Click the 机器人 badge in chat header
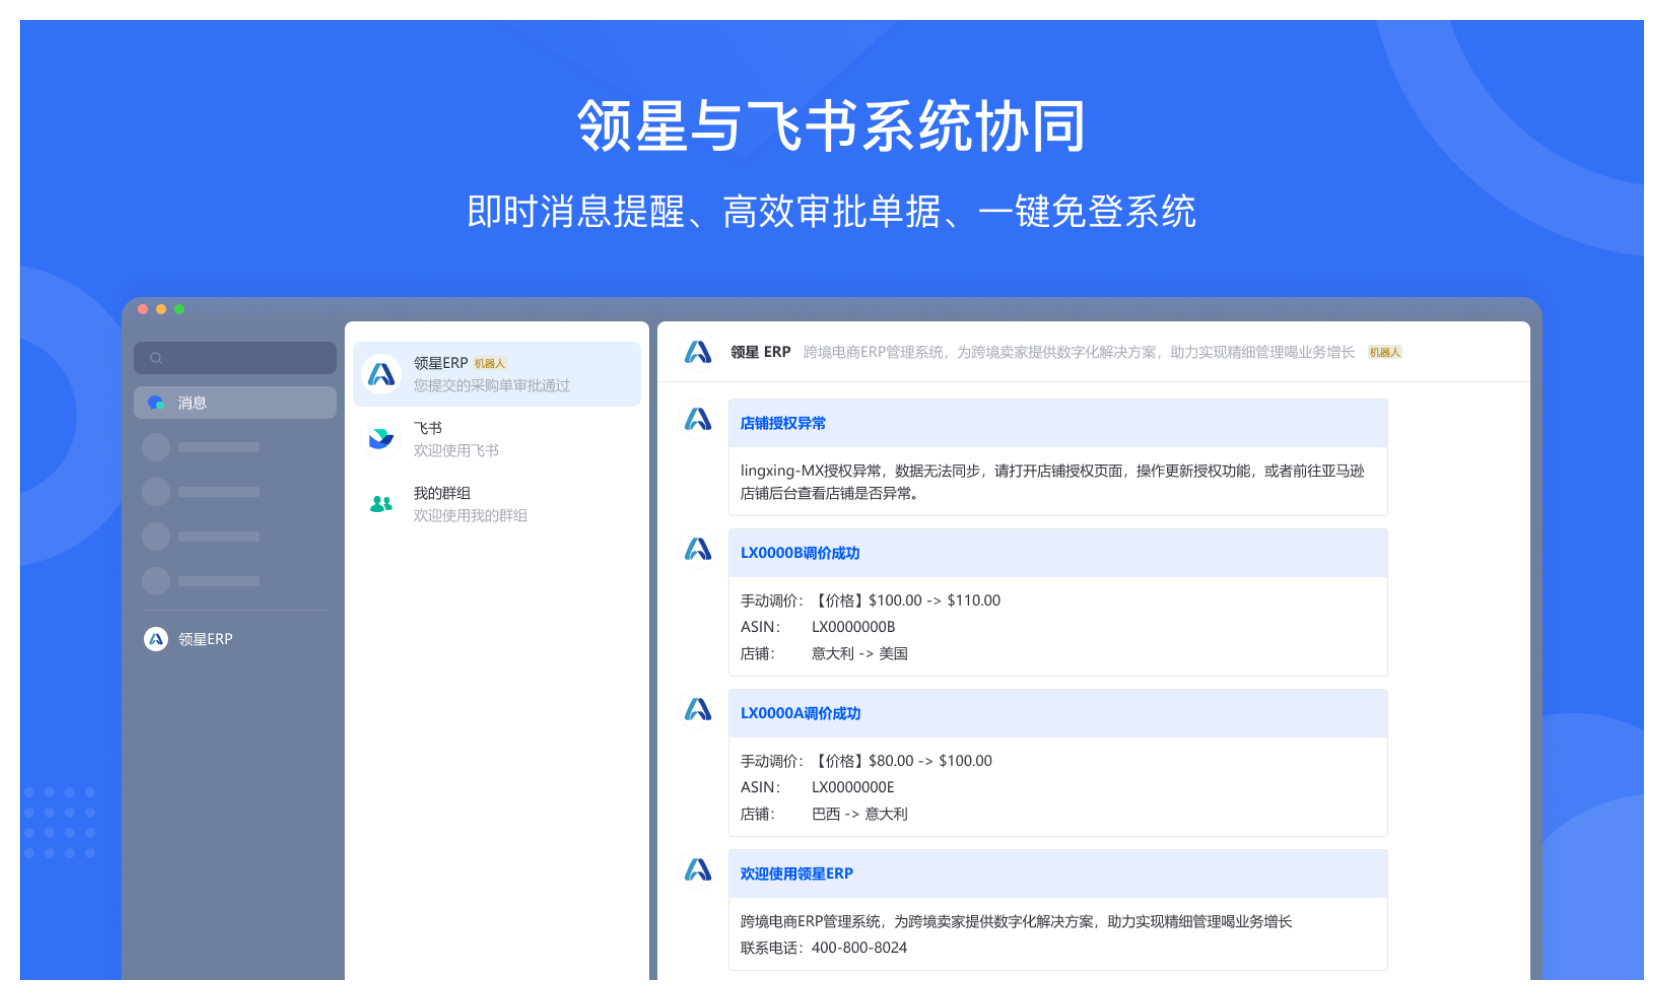 tap(1385, 352)
